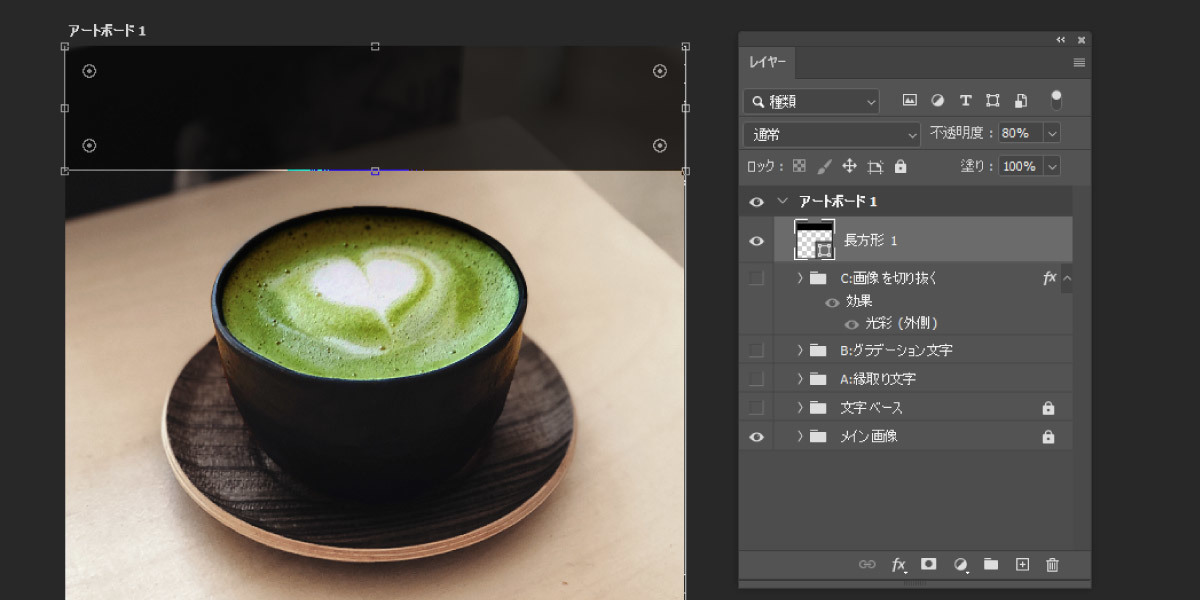Click the lock-all padlock icon
This screenshot has width=1200, height=600.
tap(900, 166)
